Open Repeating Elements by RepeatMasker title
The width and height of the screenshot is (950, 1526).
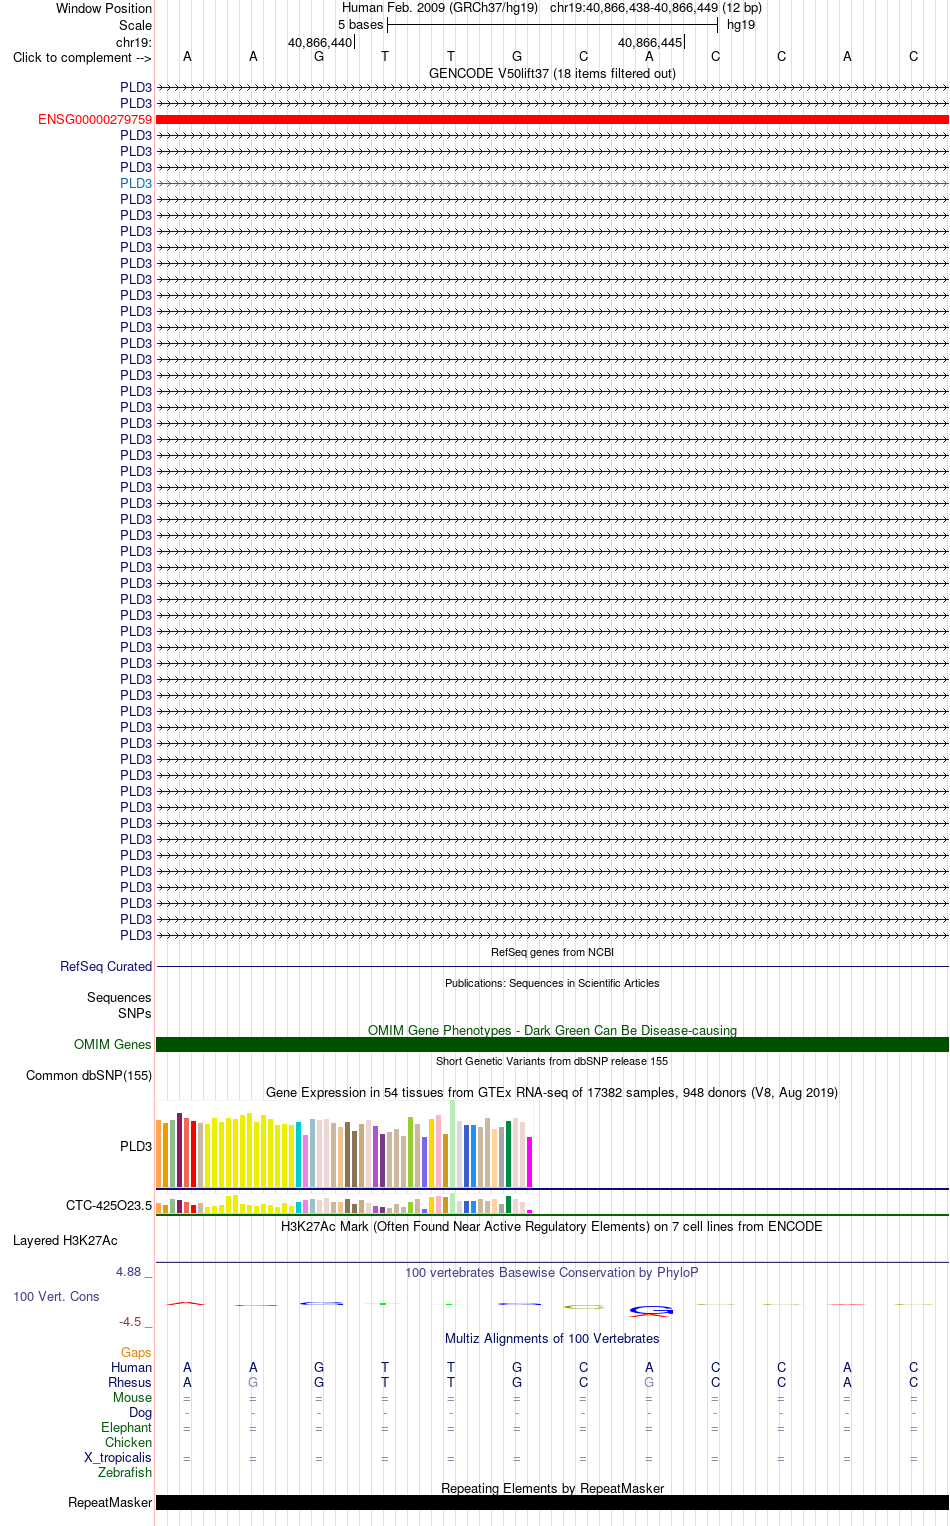click(552, 1488)
